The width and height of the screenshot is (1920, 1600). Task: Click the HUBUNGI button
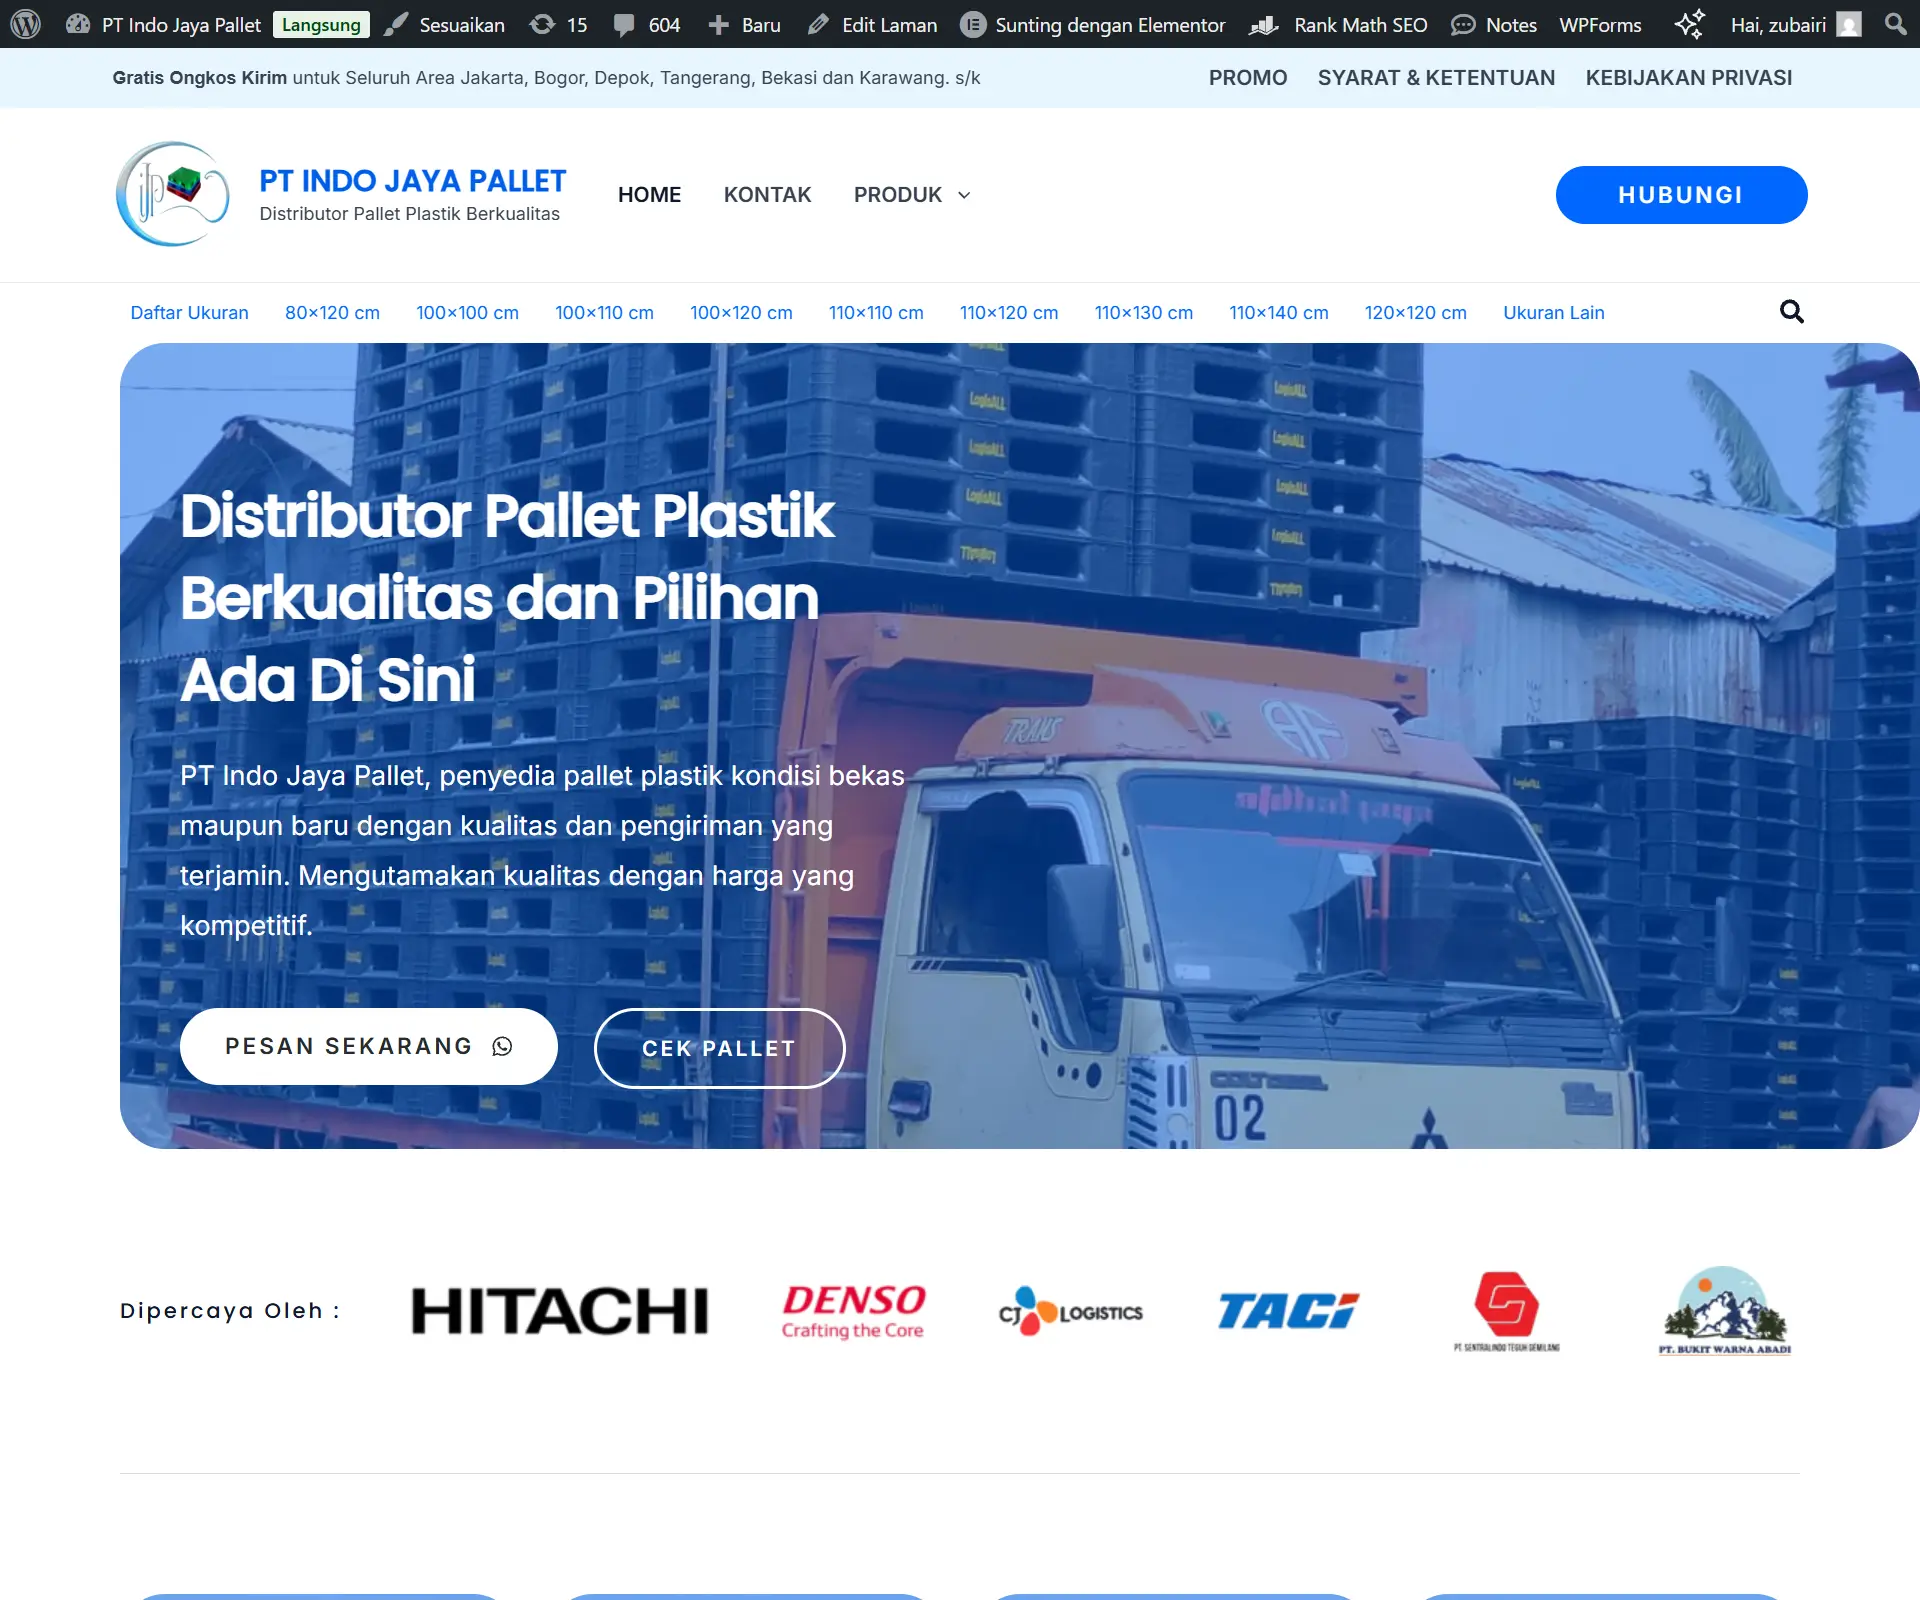(x=1680, y=195)
